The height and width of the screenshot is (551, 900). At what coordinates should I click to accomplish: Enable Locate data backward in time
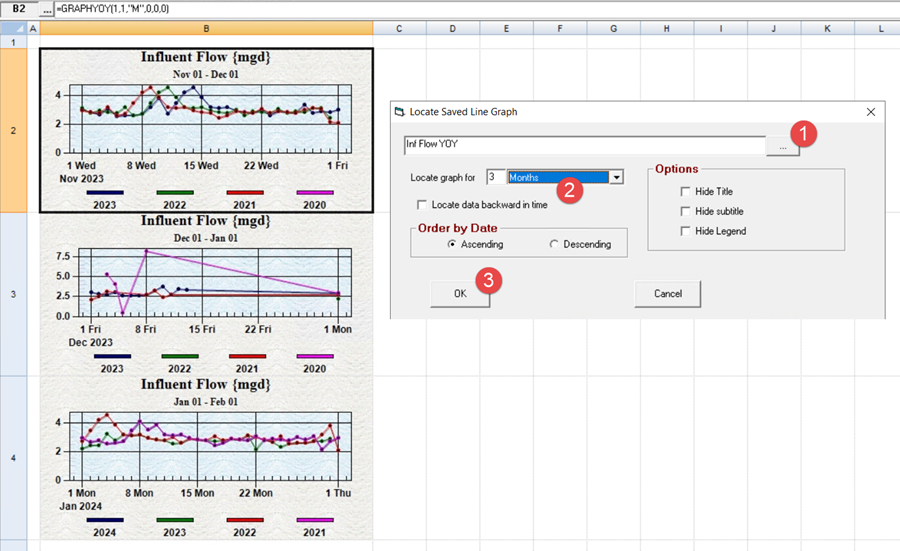pyautogui.click(x=423, y=205)
